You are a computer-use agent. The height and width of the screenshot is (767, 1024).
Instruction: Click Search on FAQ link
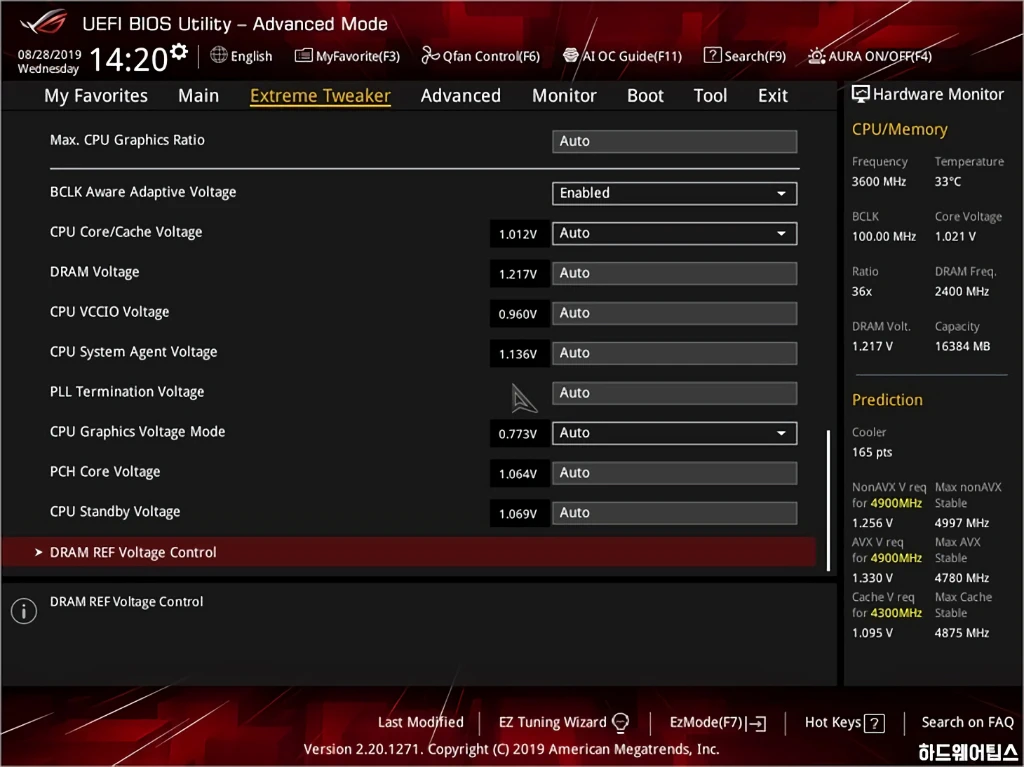click(967, 723)
